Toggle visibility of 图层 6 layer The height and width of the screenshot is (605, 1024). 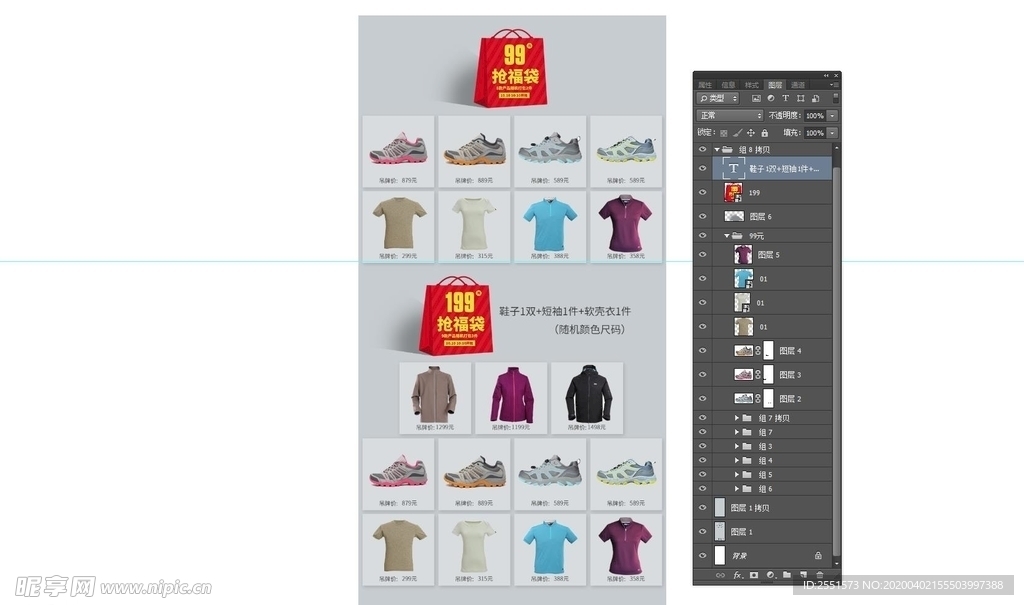pyautogui.click(x=702, y=216)
